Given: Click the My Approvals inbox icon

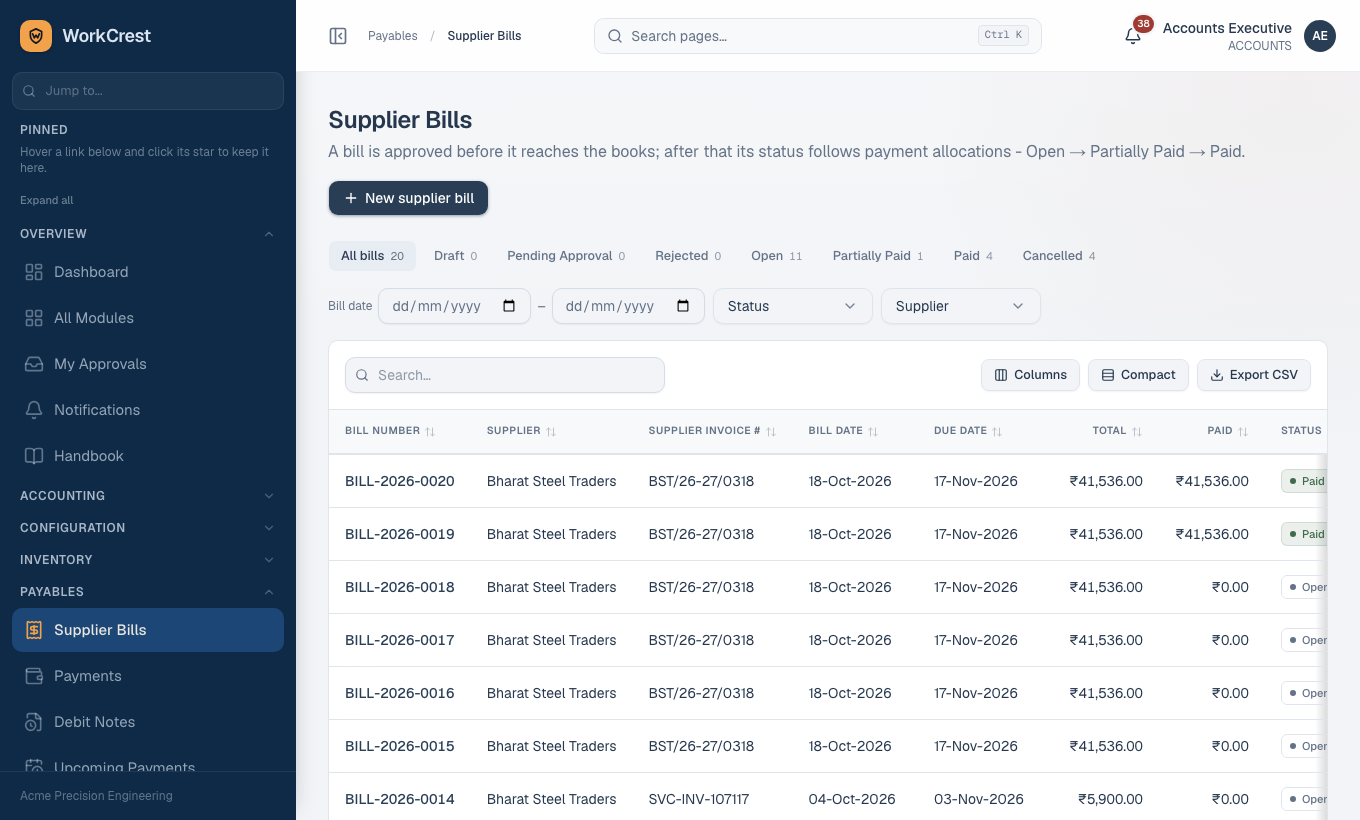Looking at the screenshot, I should 34,364.
